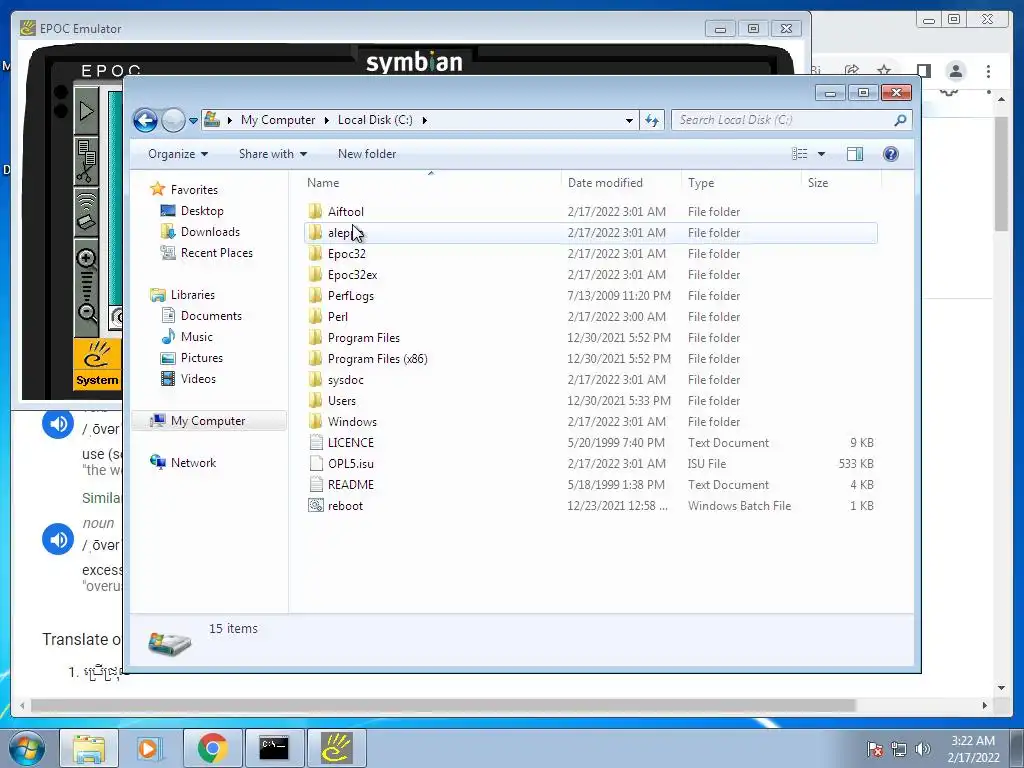Select the Windows folder icon
The height and width of the screenshot is (768, 1024).
pyautogui.click(x=315, y=421)
